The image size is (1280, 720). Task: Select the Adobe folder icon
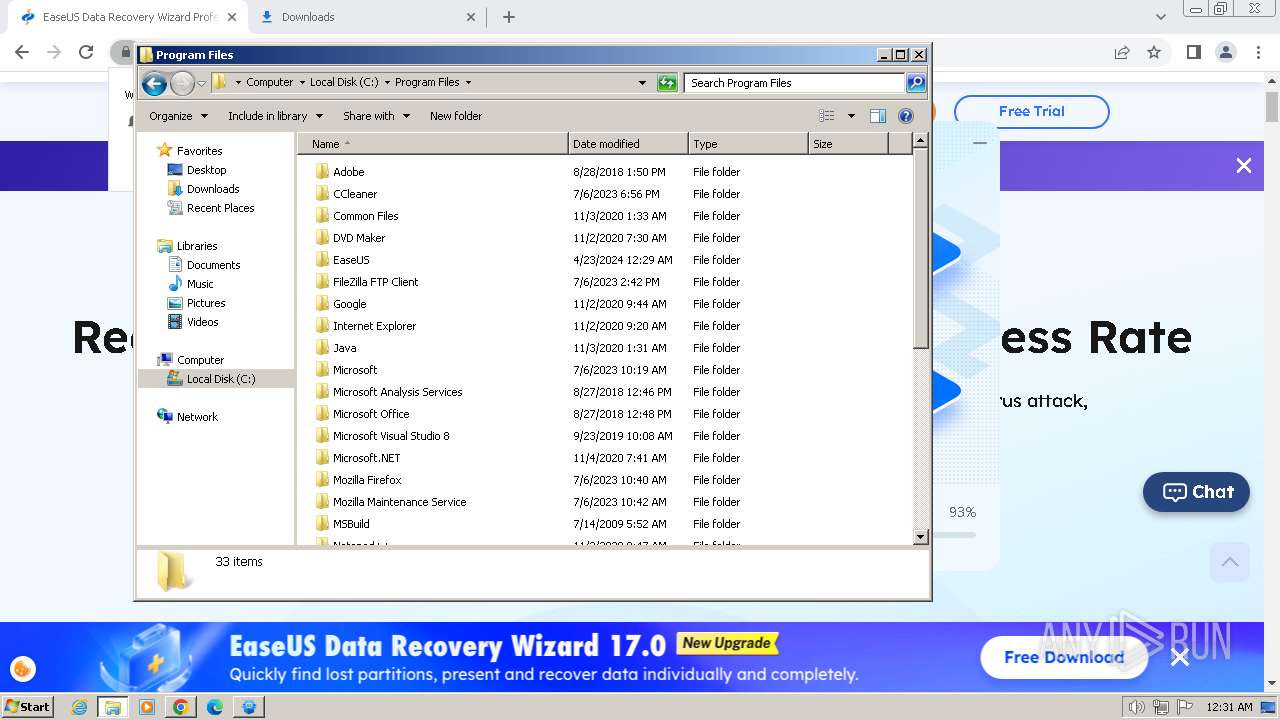[x=322, y=172]
